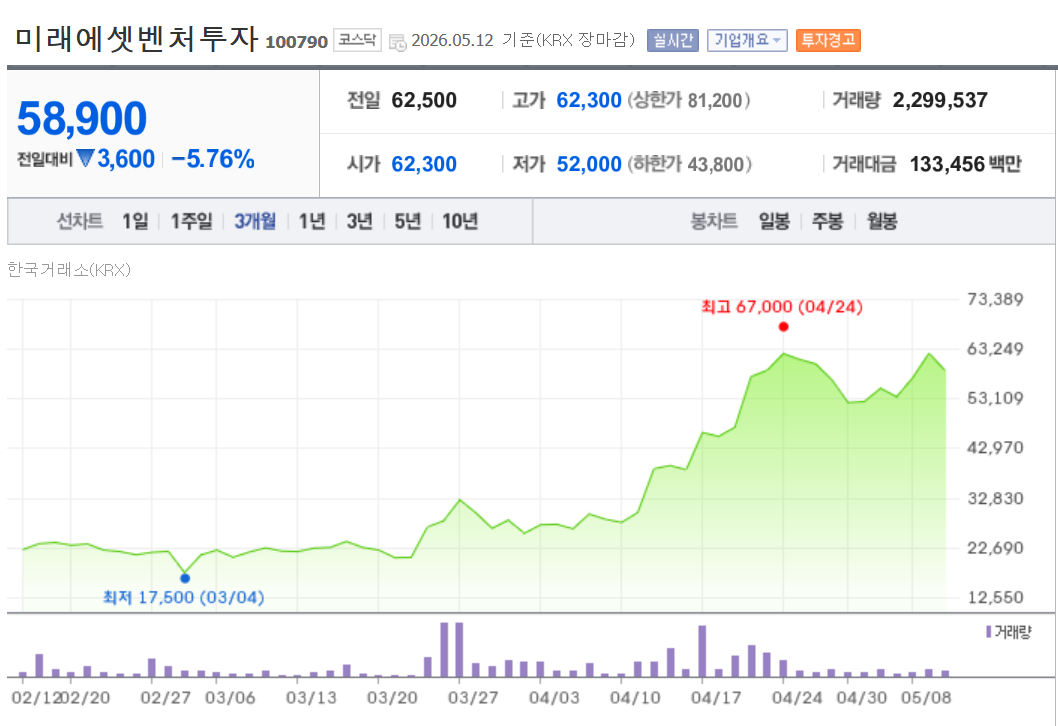The image size is (1058, 726).
Task: Select the 3년 line chart tab
Action: click(360, 221)
